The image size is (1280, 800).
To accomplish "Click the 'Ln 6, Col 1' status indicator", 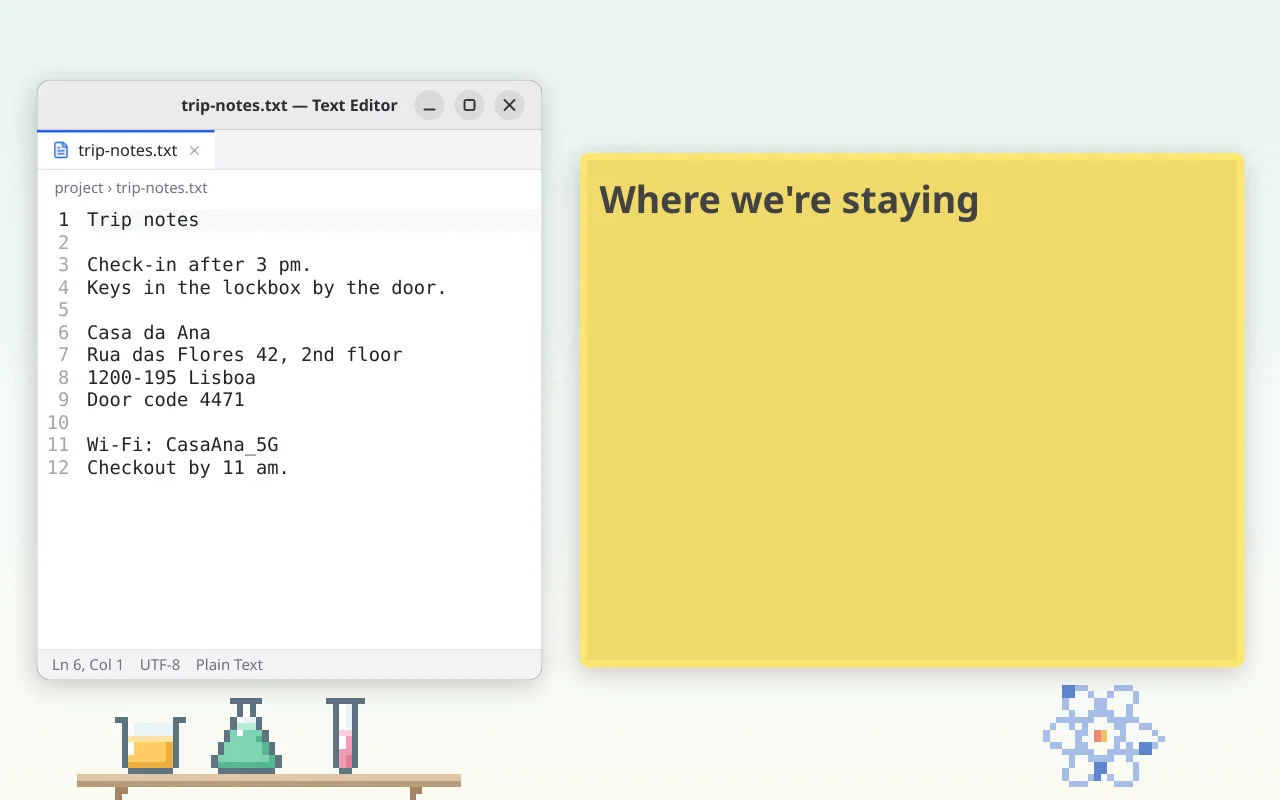I will pos(88,665).
